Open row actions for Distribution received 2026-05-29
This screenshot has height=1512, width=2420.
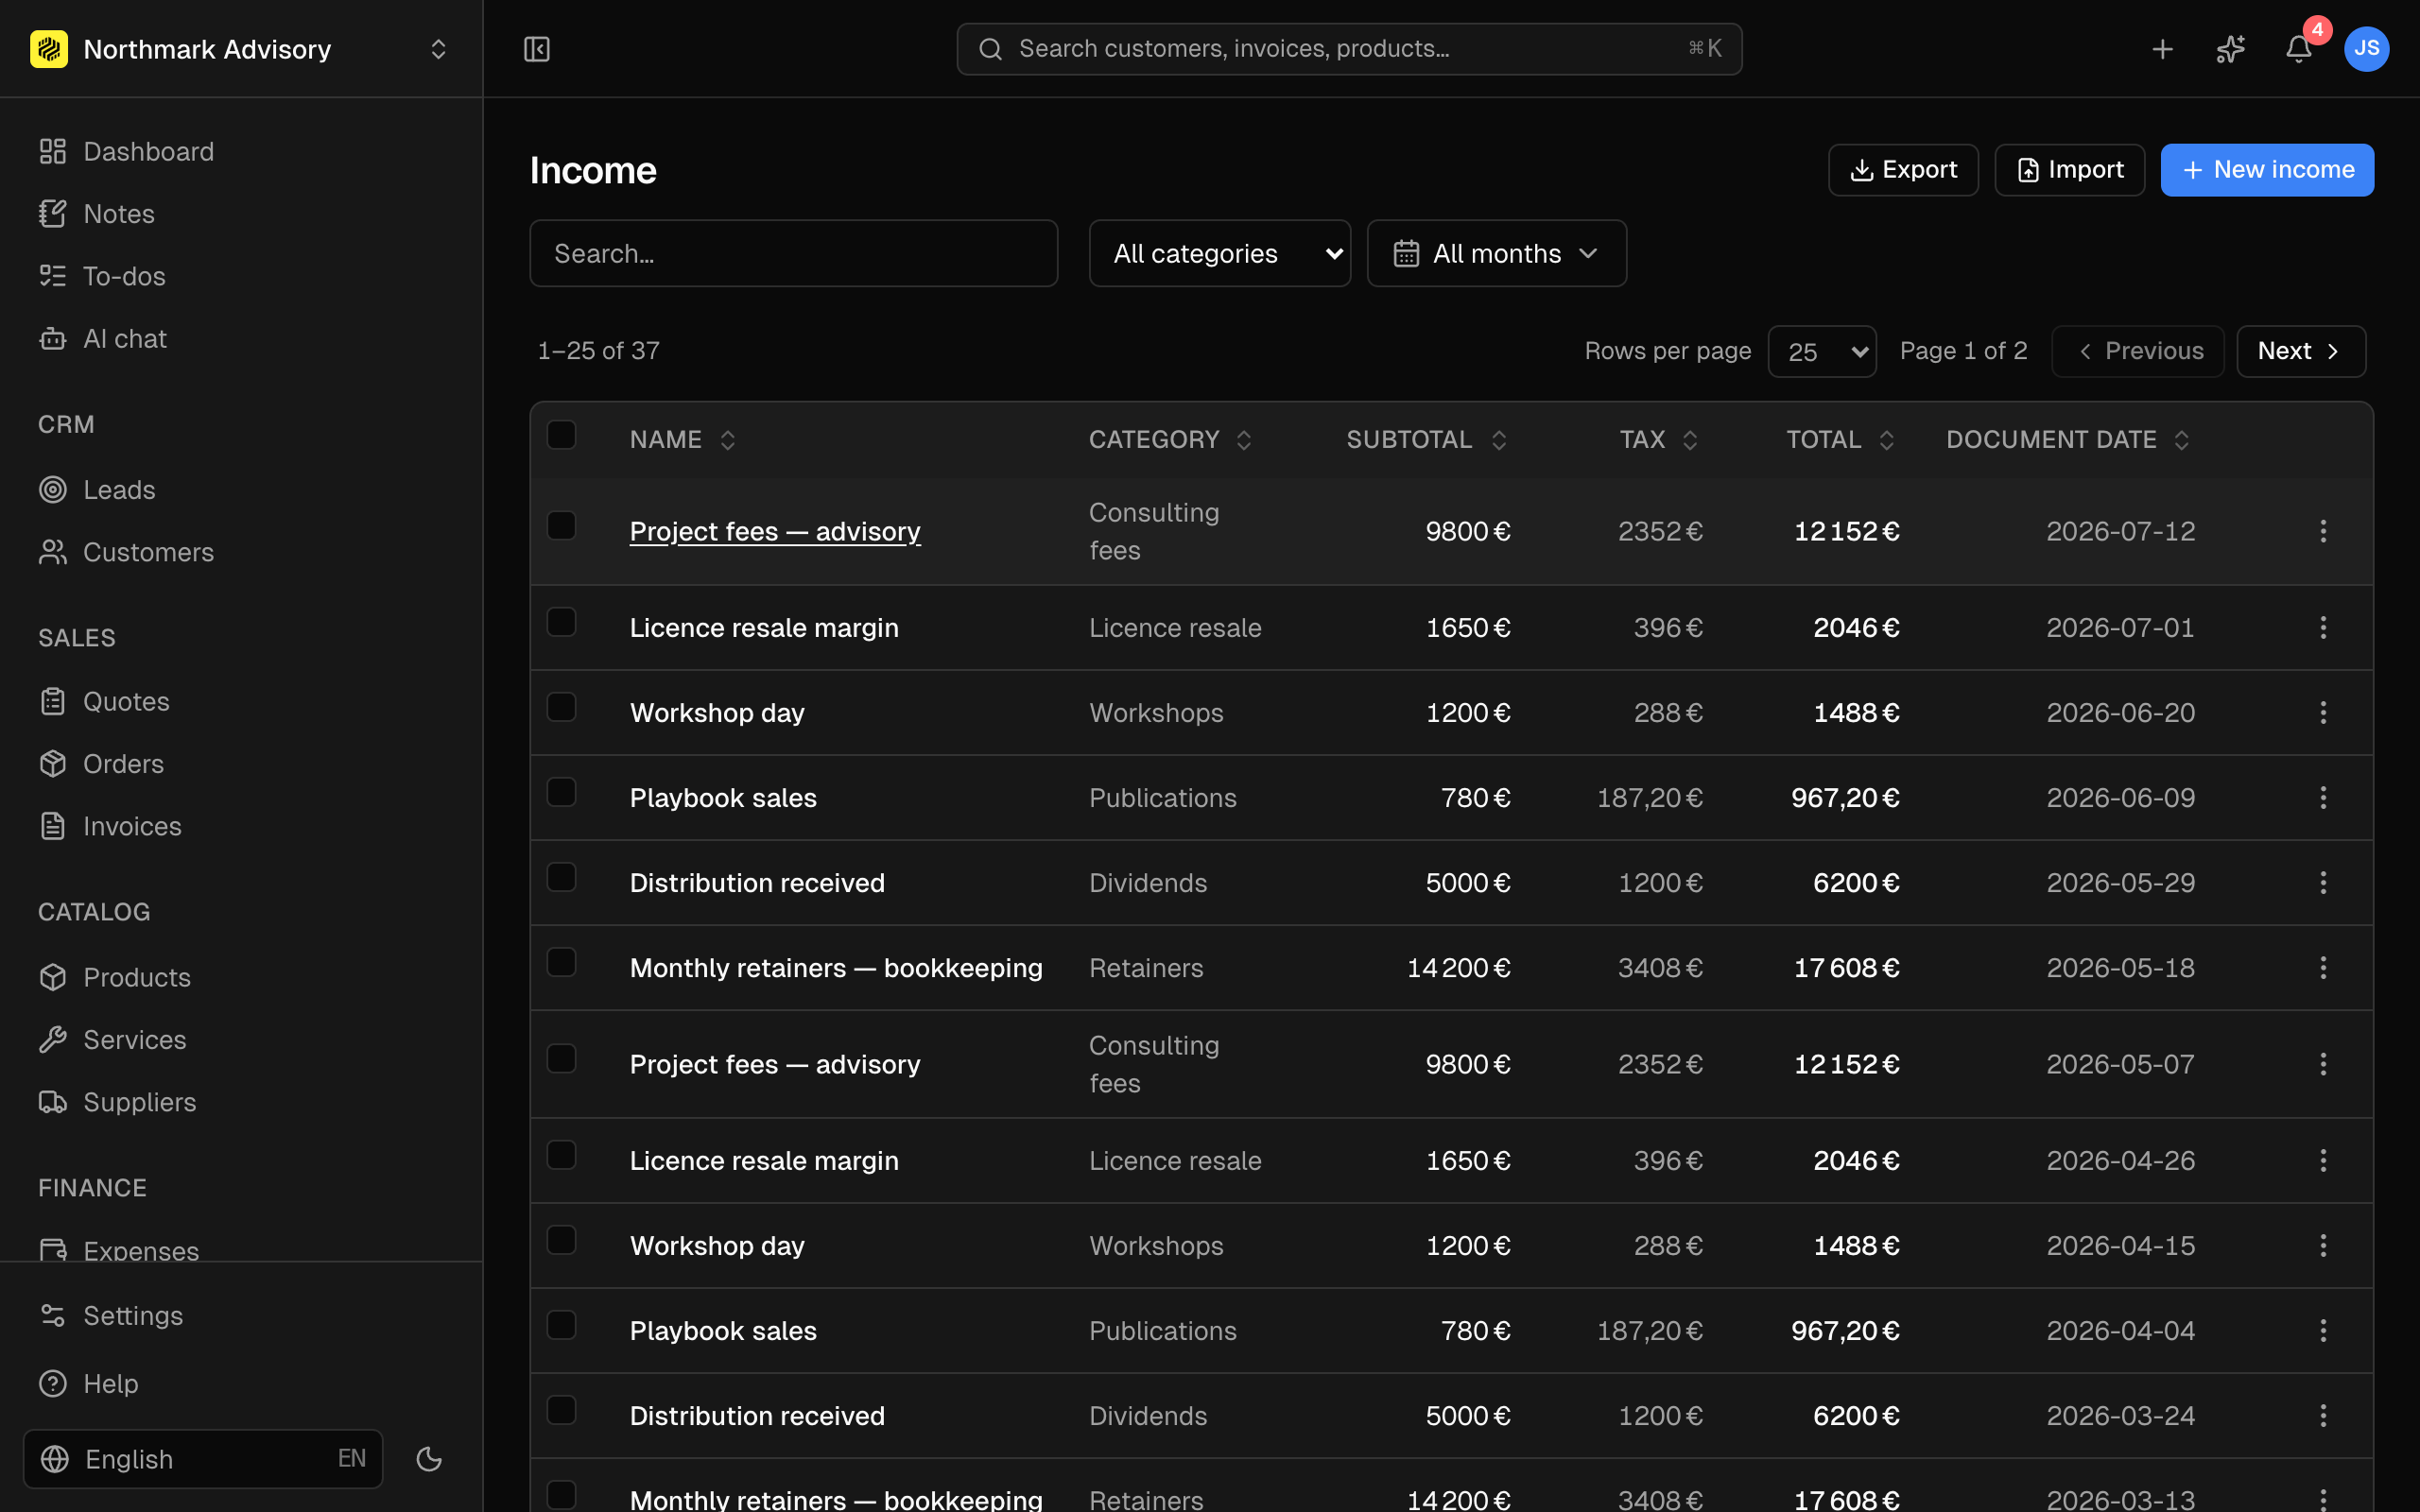[x=2323, y=882]
